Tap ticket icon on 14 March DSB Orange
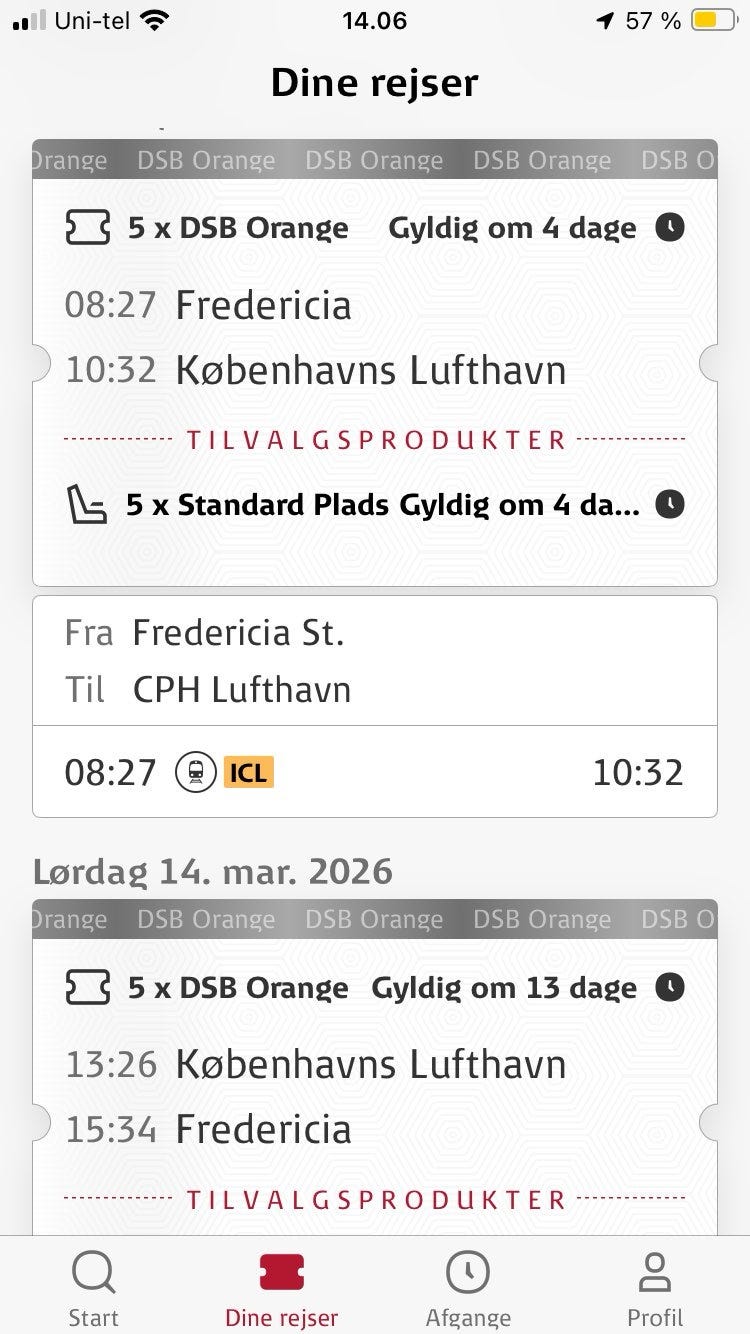750x1334 pixels. click(x=87, y=988)
